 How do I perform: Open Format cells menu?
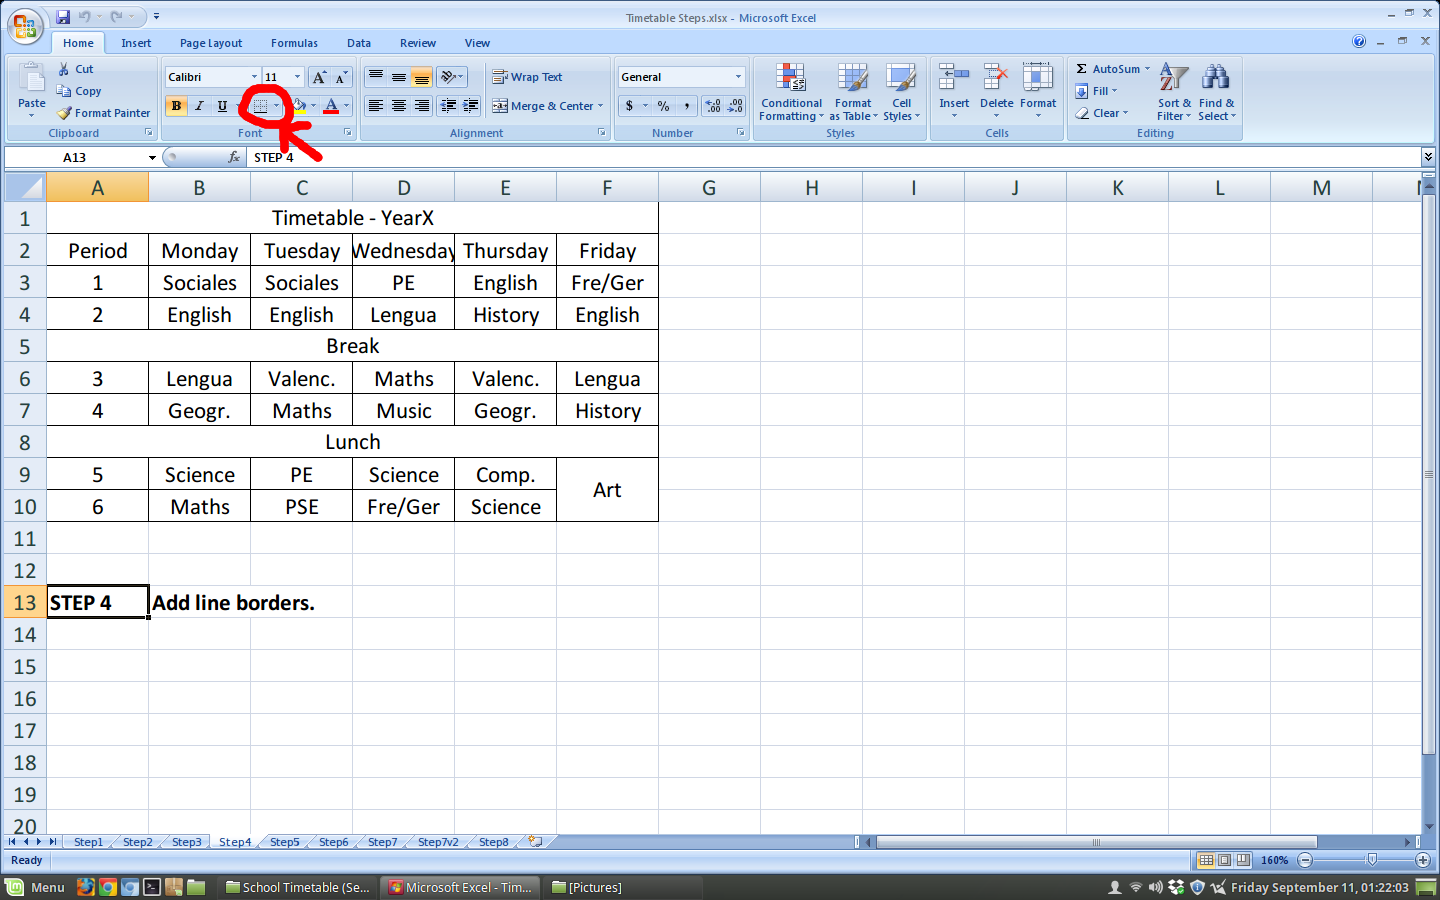tap(1038, 90)
